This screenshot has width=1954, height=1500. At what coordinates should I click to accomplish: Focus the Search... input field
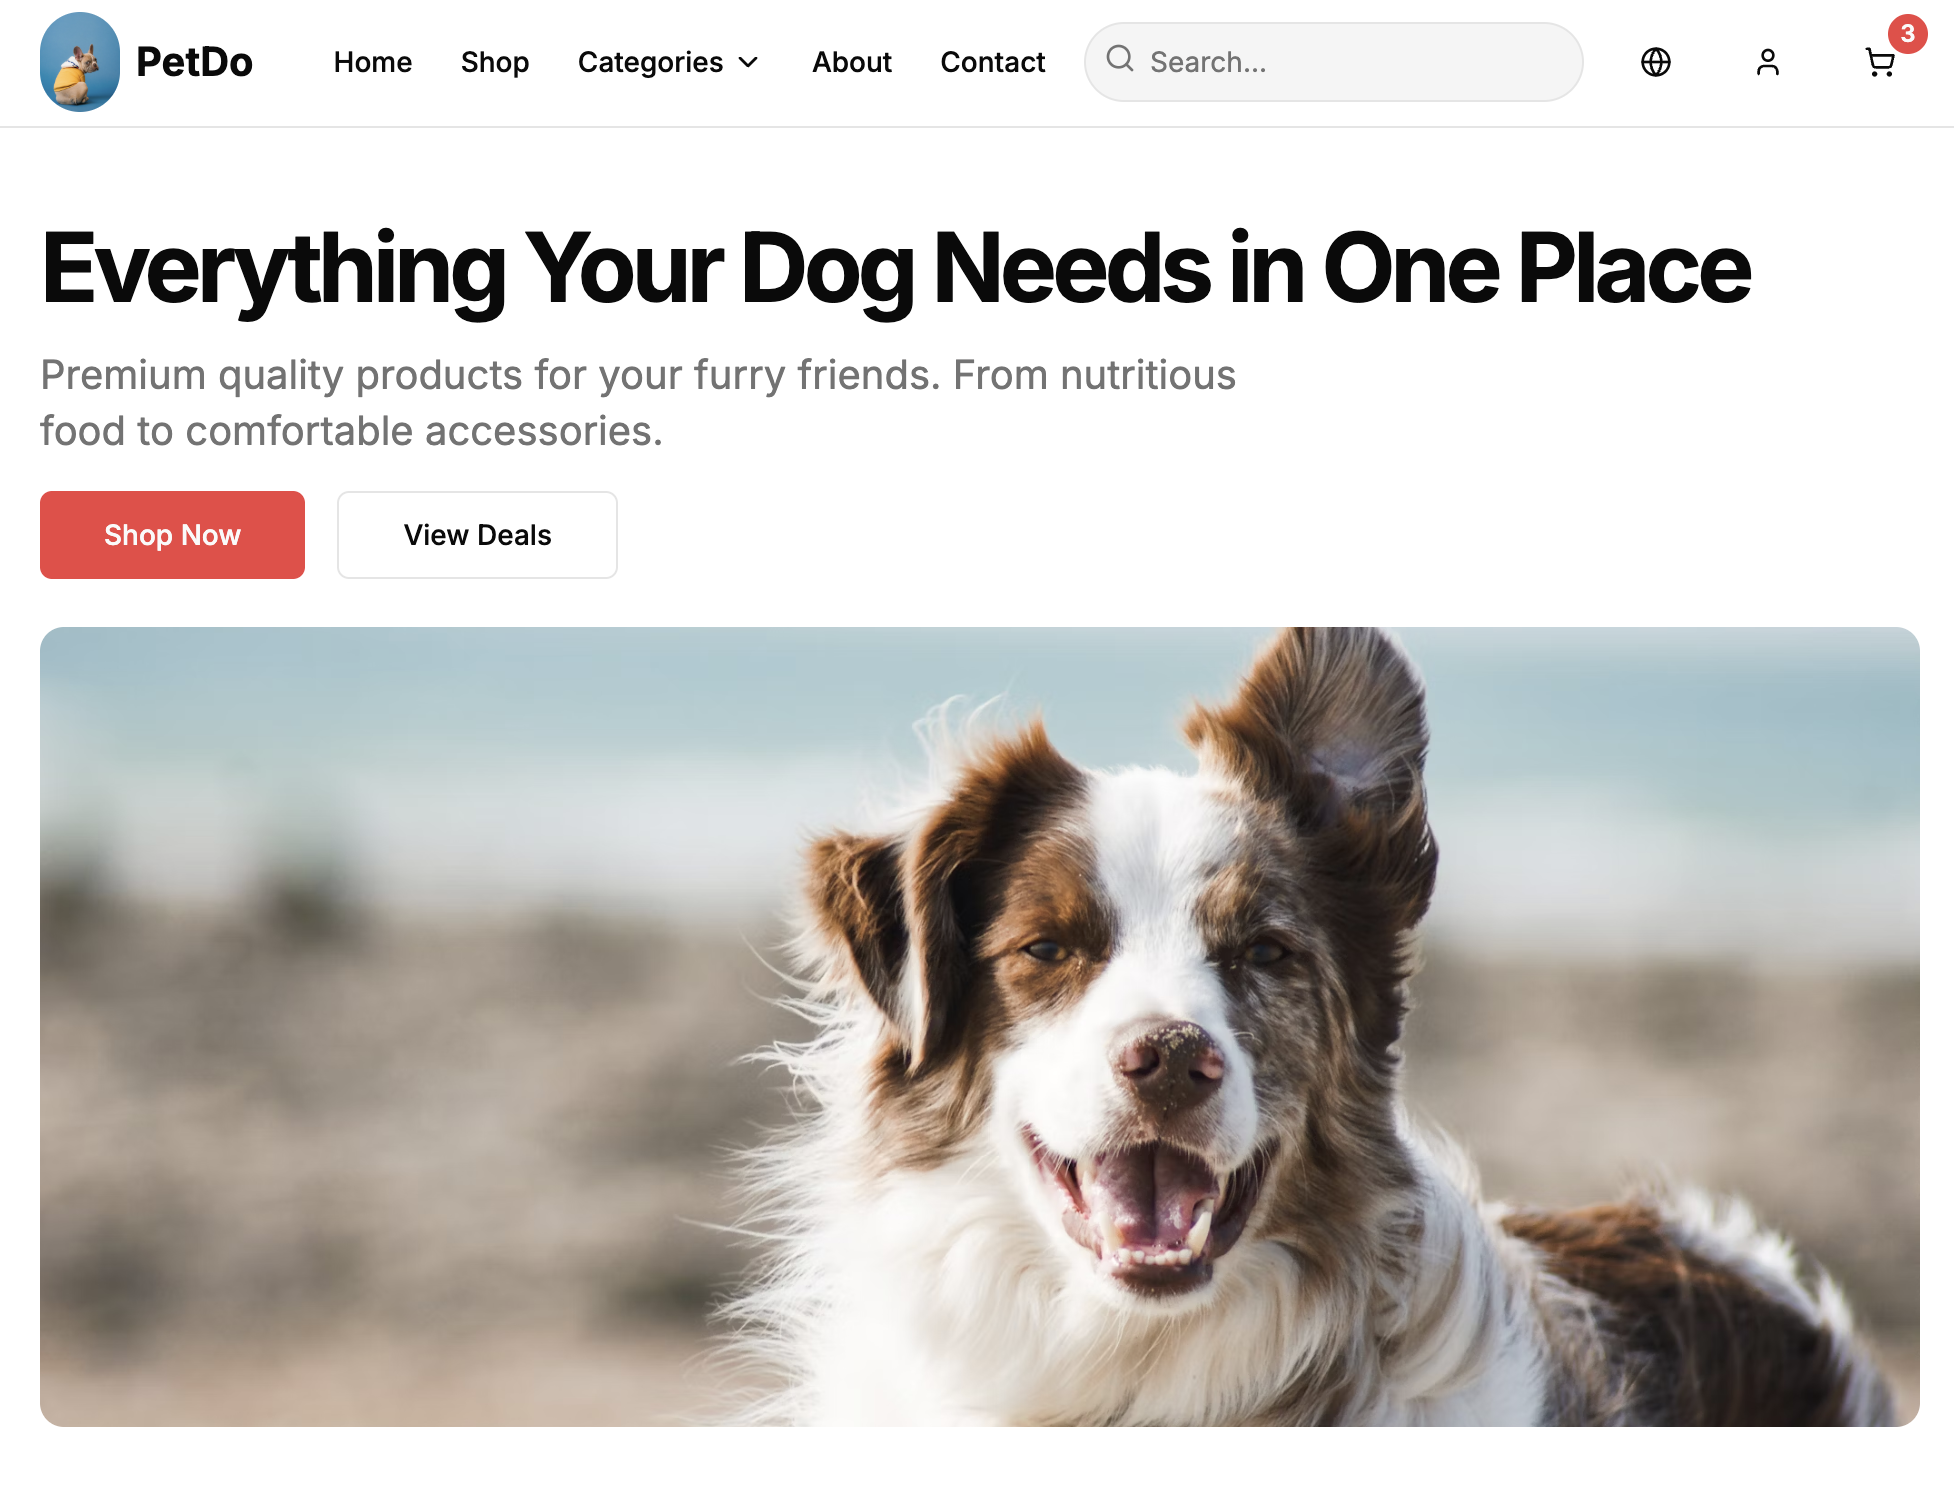click(x=1334, y=62)
